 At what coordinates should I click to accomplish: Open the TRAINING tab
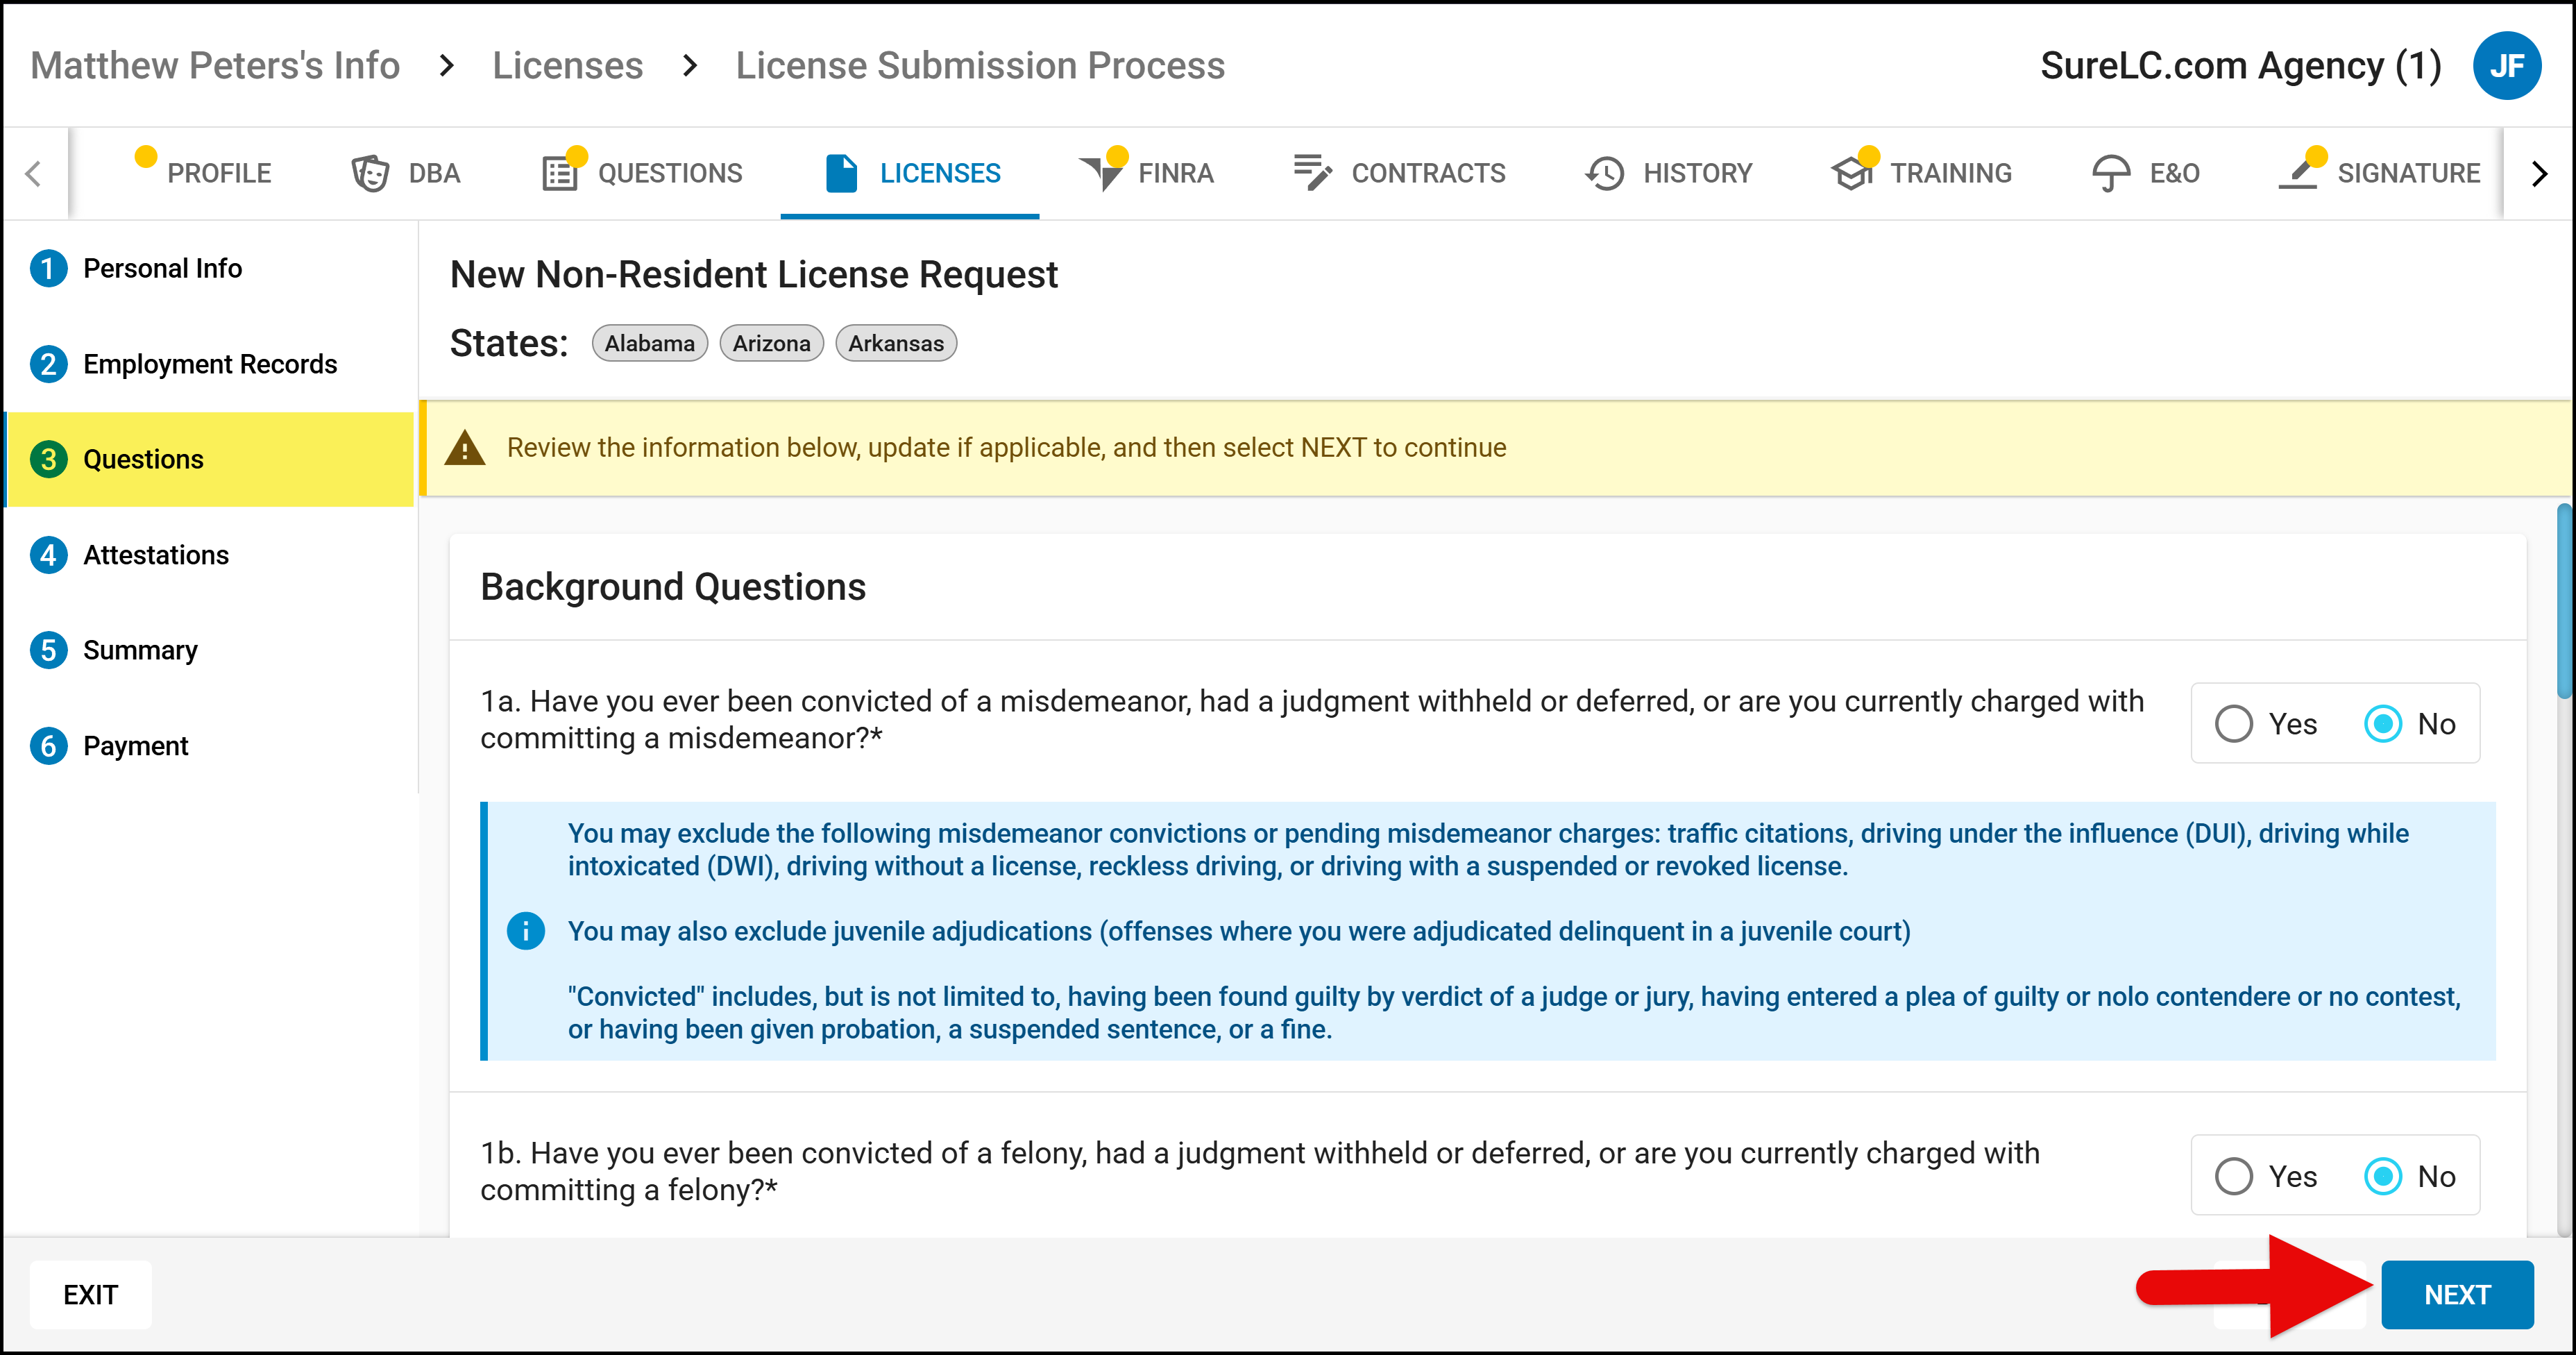pos(1921,173)
